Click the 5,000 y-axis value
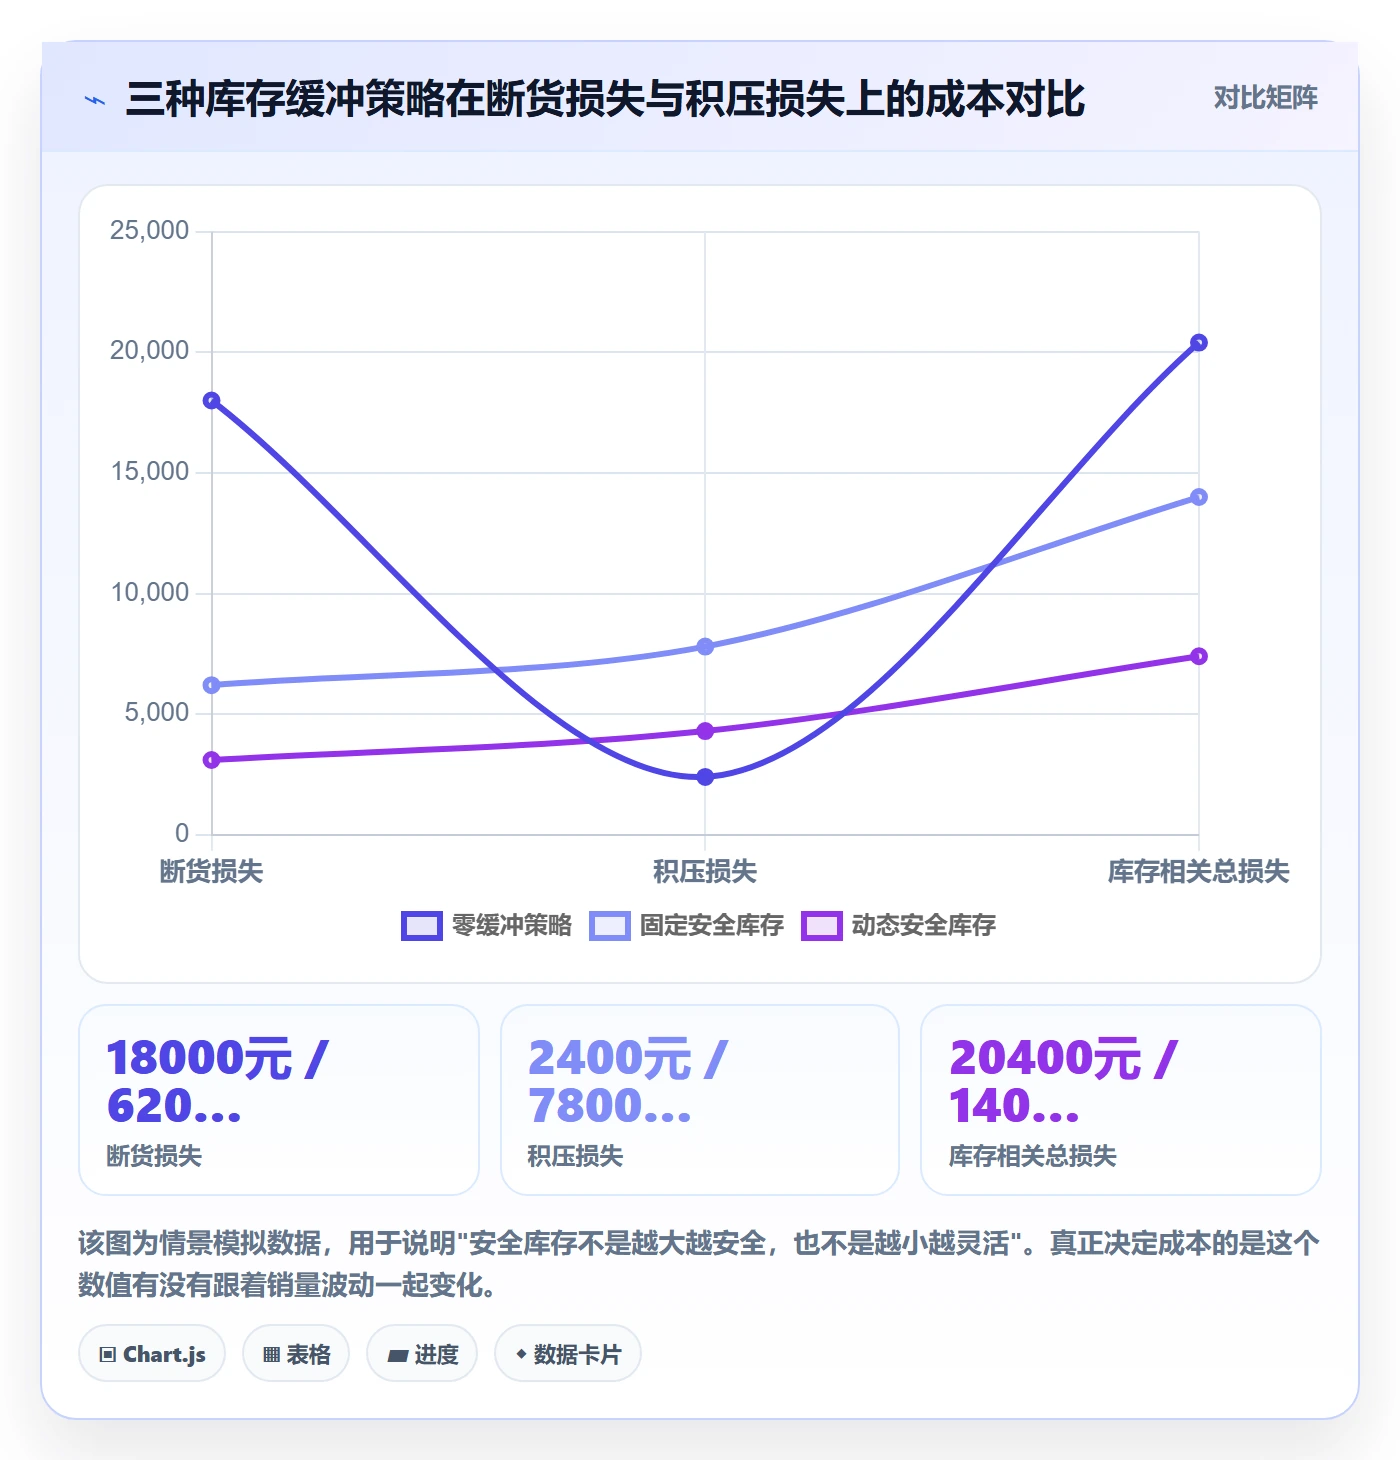The width and height of the screenshot is (1400, 1460). [156, 713]
